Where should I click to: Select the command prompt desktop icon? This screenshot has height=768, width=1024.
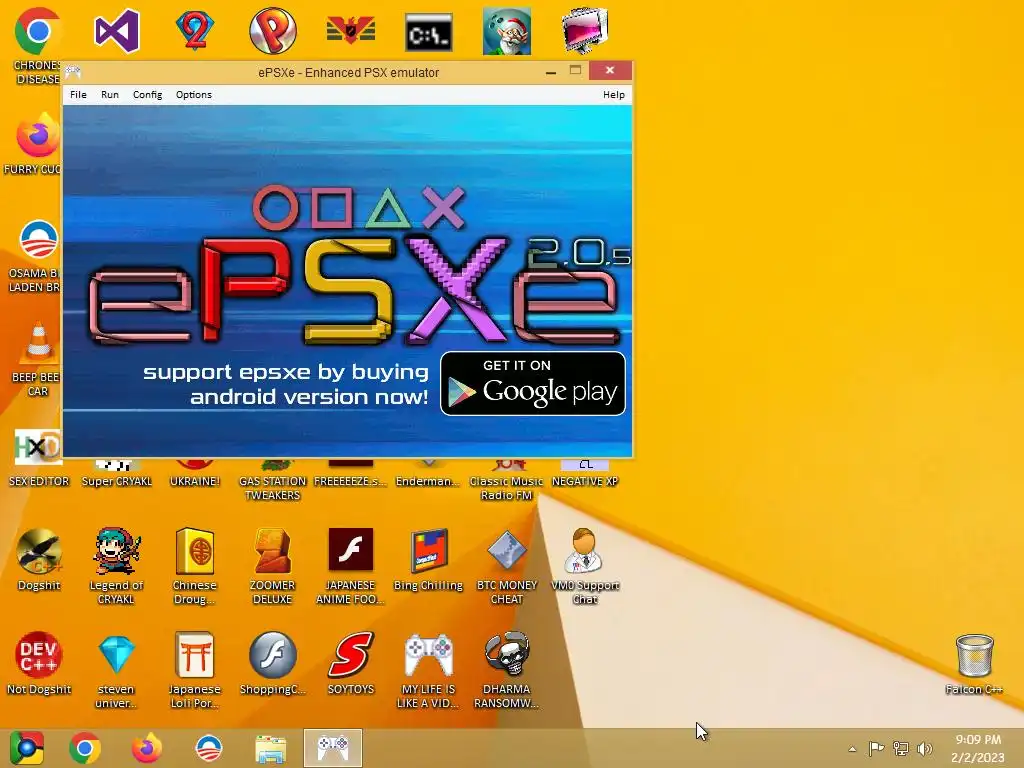(428, 31)
